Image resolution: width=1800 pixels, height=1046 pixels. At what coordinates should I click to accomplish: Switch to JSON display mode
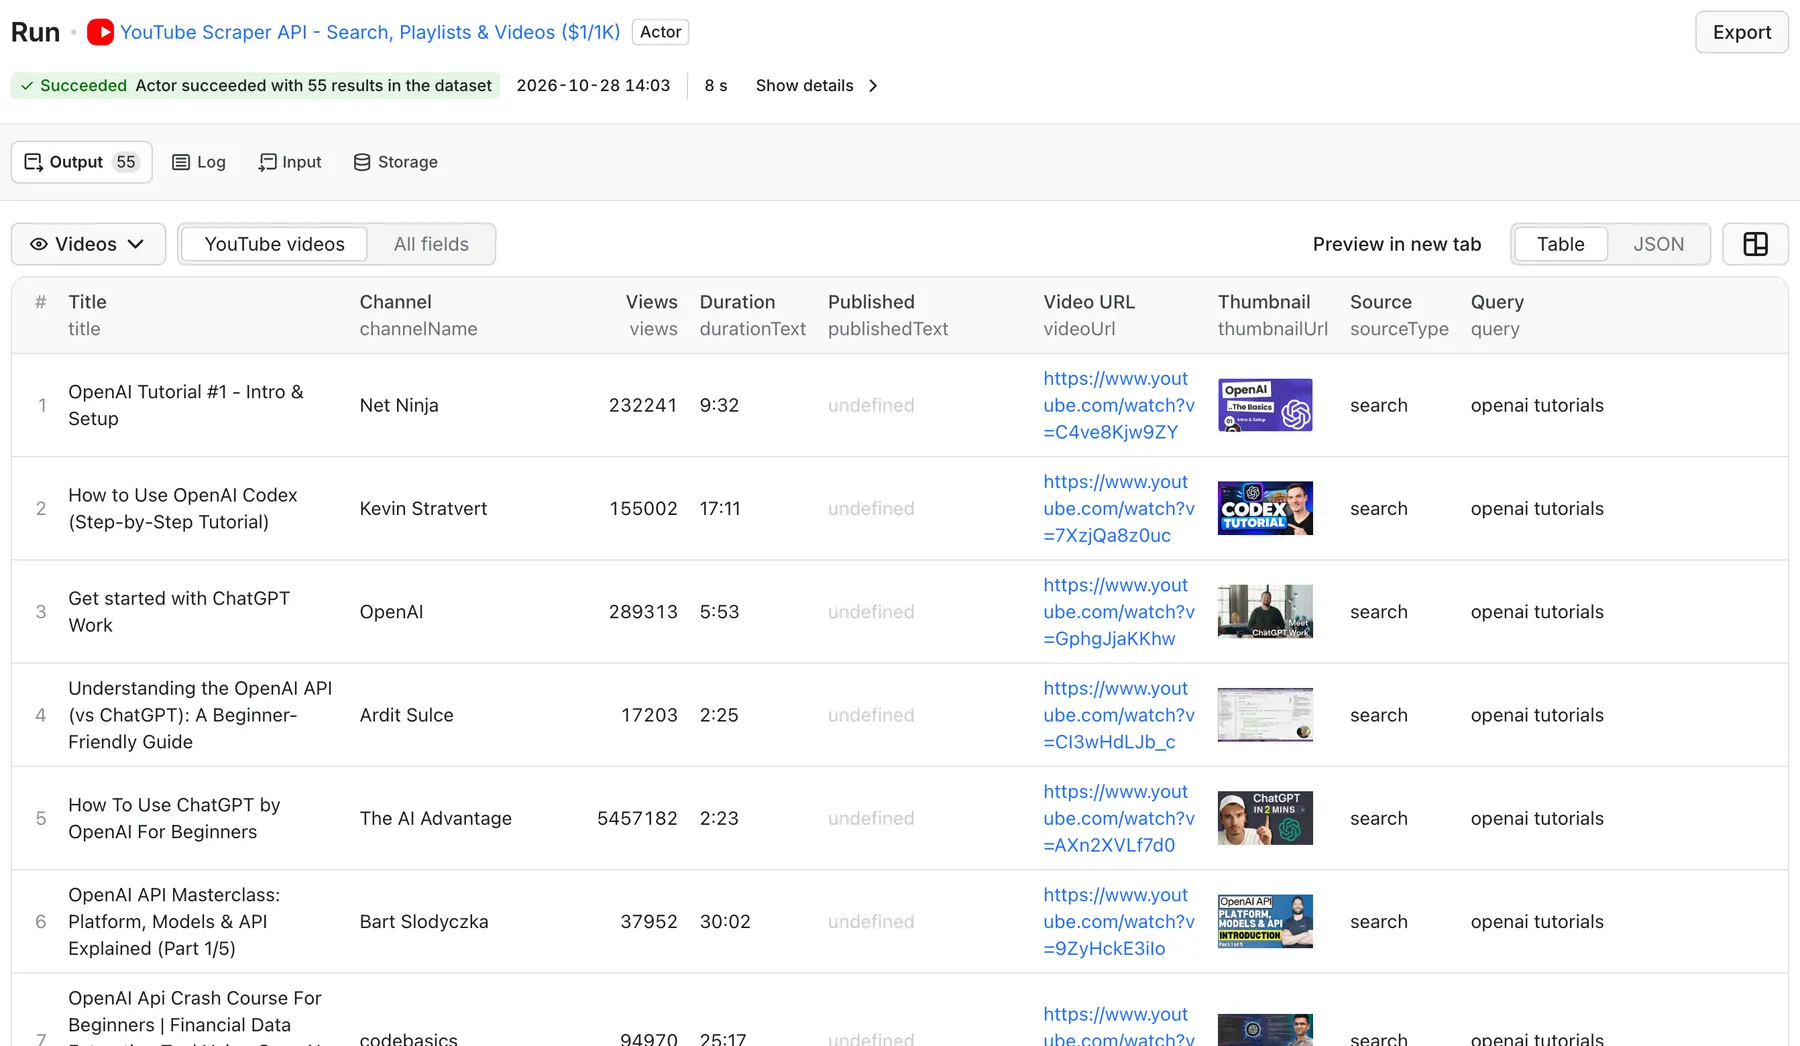click(x=1658, y=244)
